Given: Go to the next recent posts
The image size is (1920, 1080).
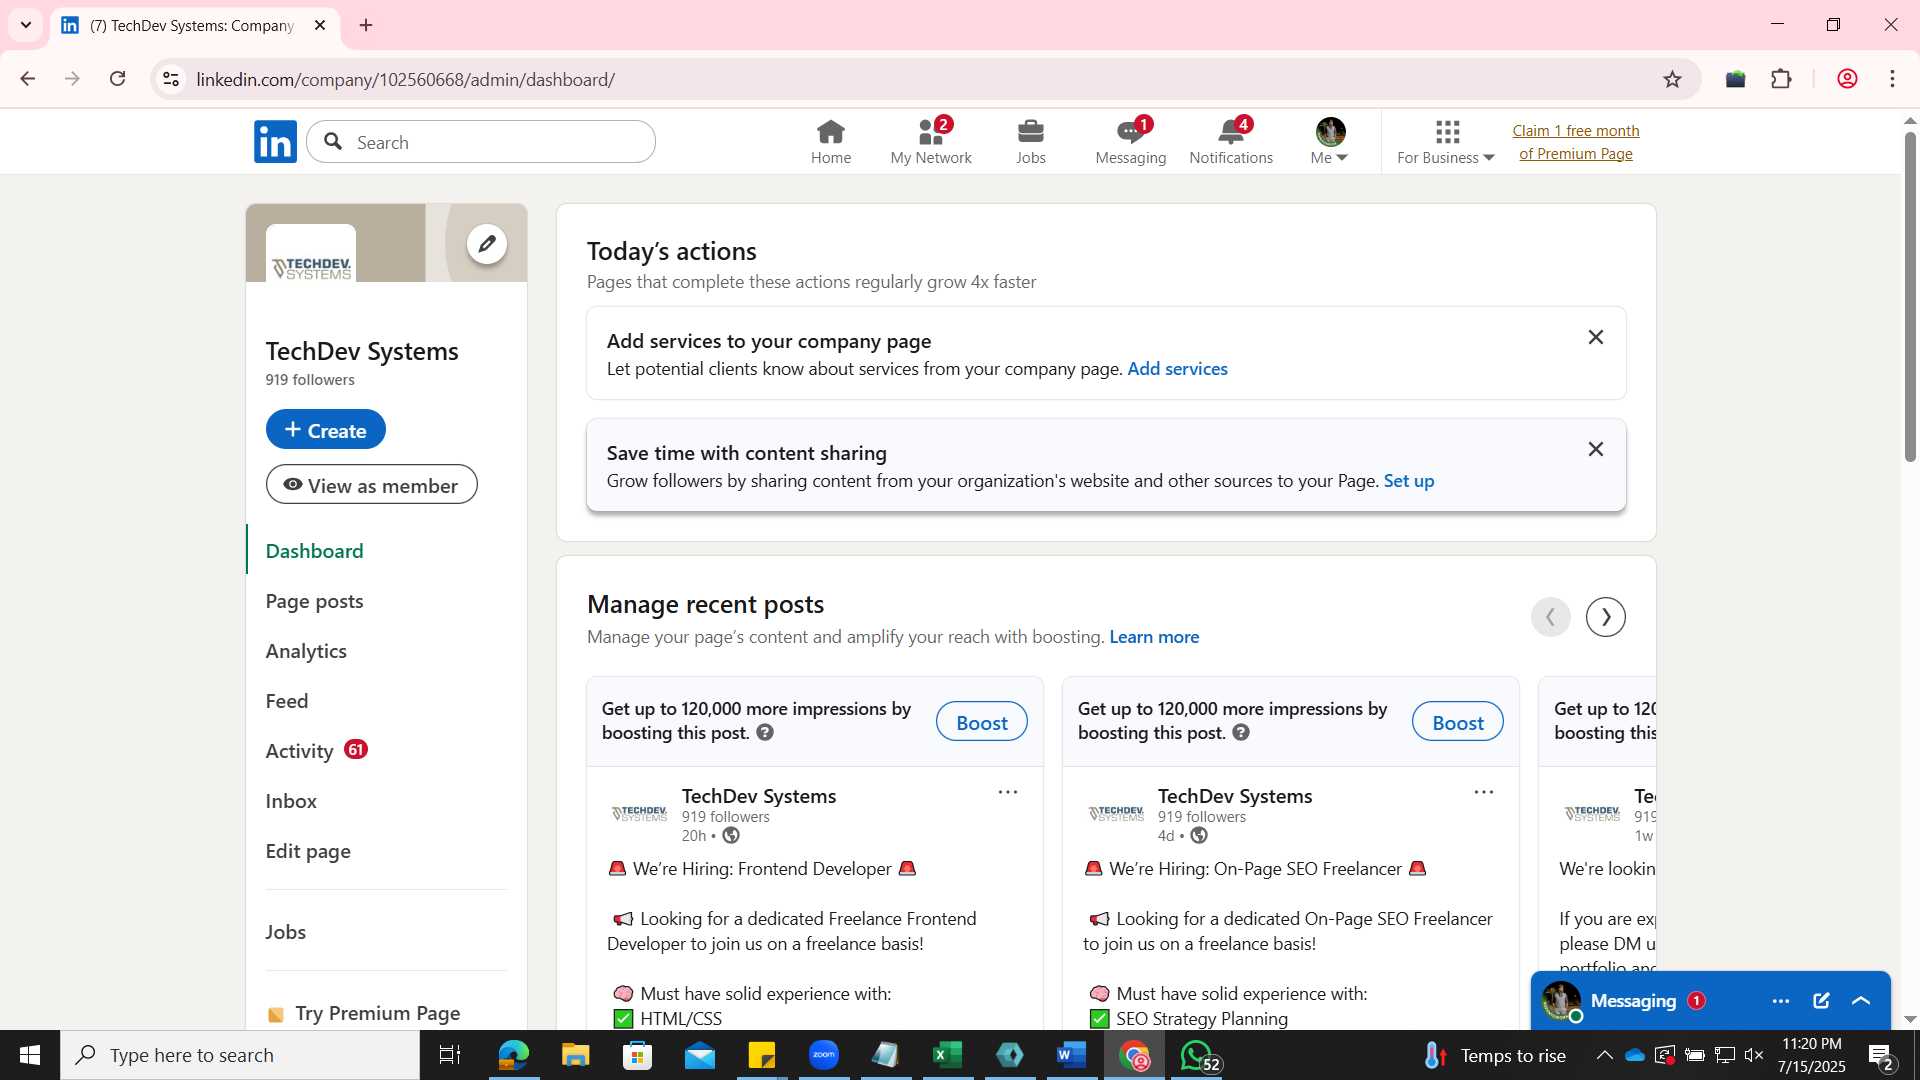Looking at the screenshot, I should click(x=1606, y=617).
